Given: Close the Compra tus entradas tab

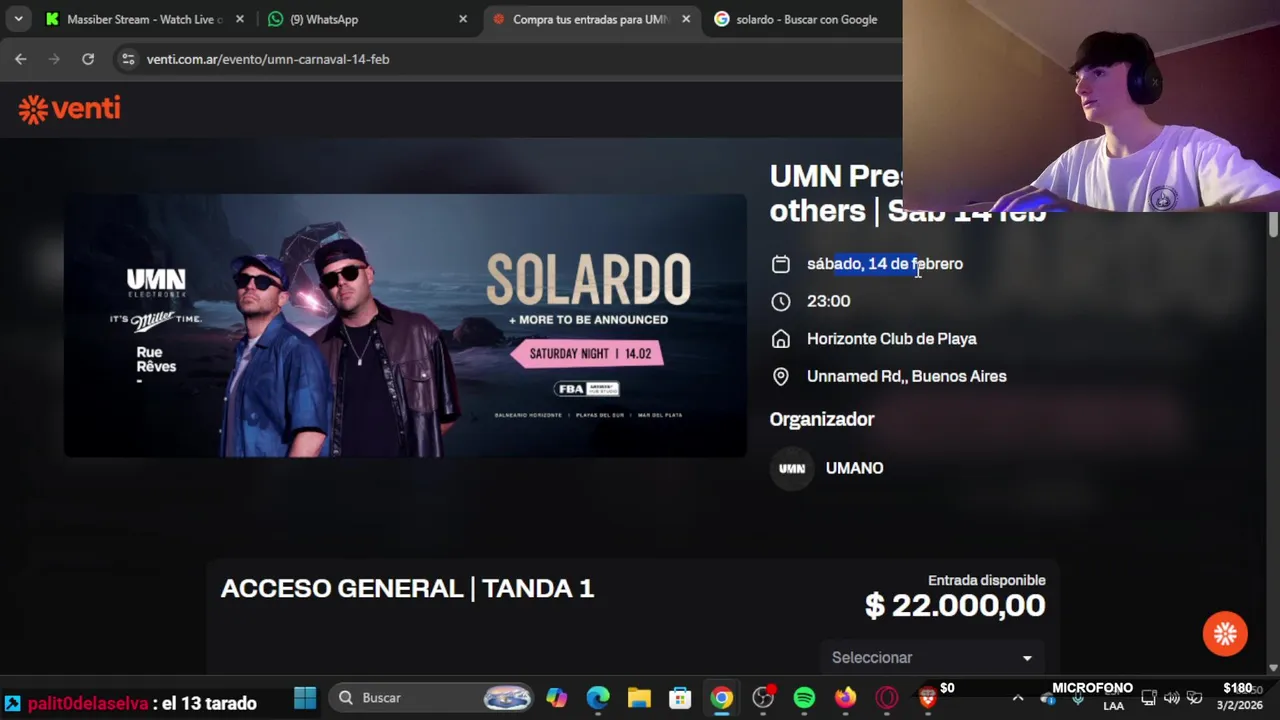Looking at the screenshot, I should [686, 19].
